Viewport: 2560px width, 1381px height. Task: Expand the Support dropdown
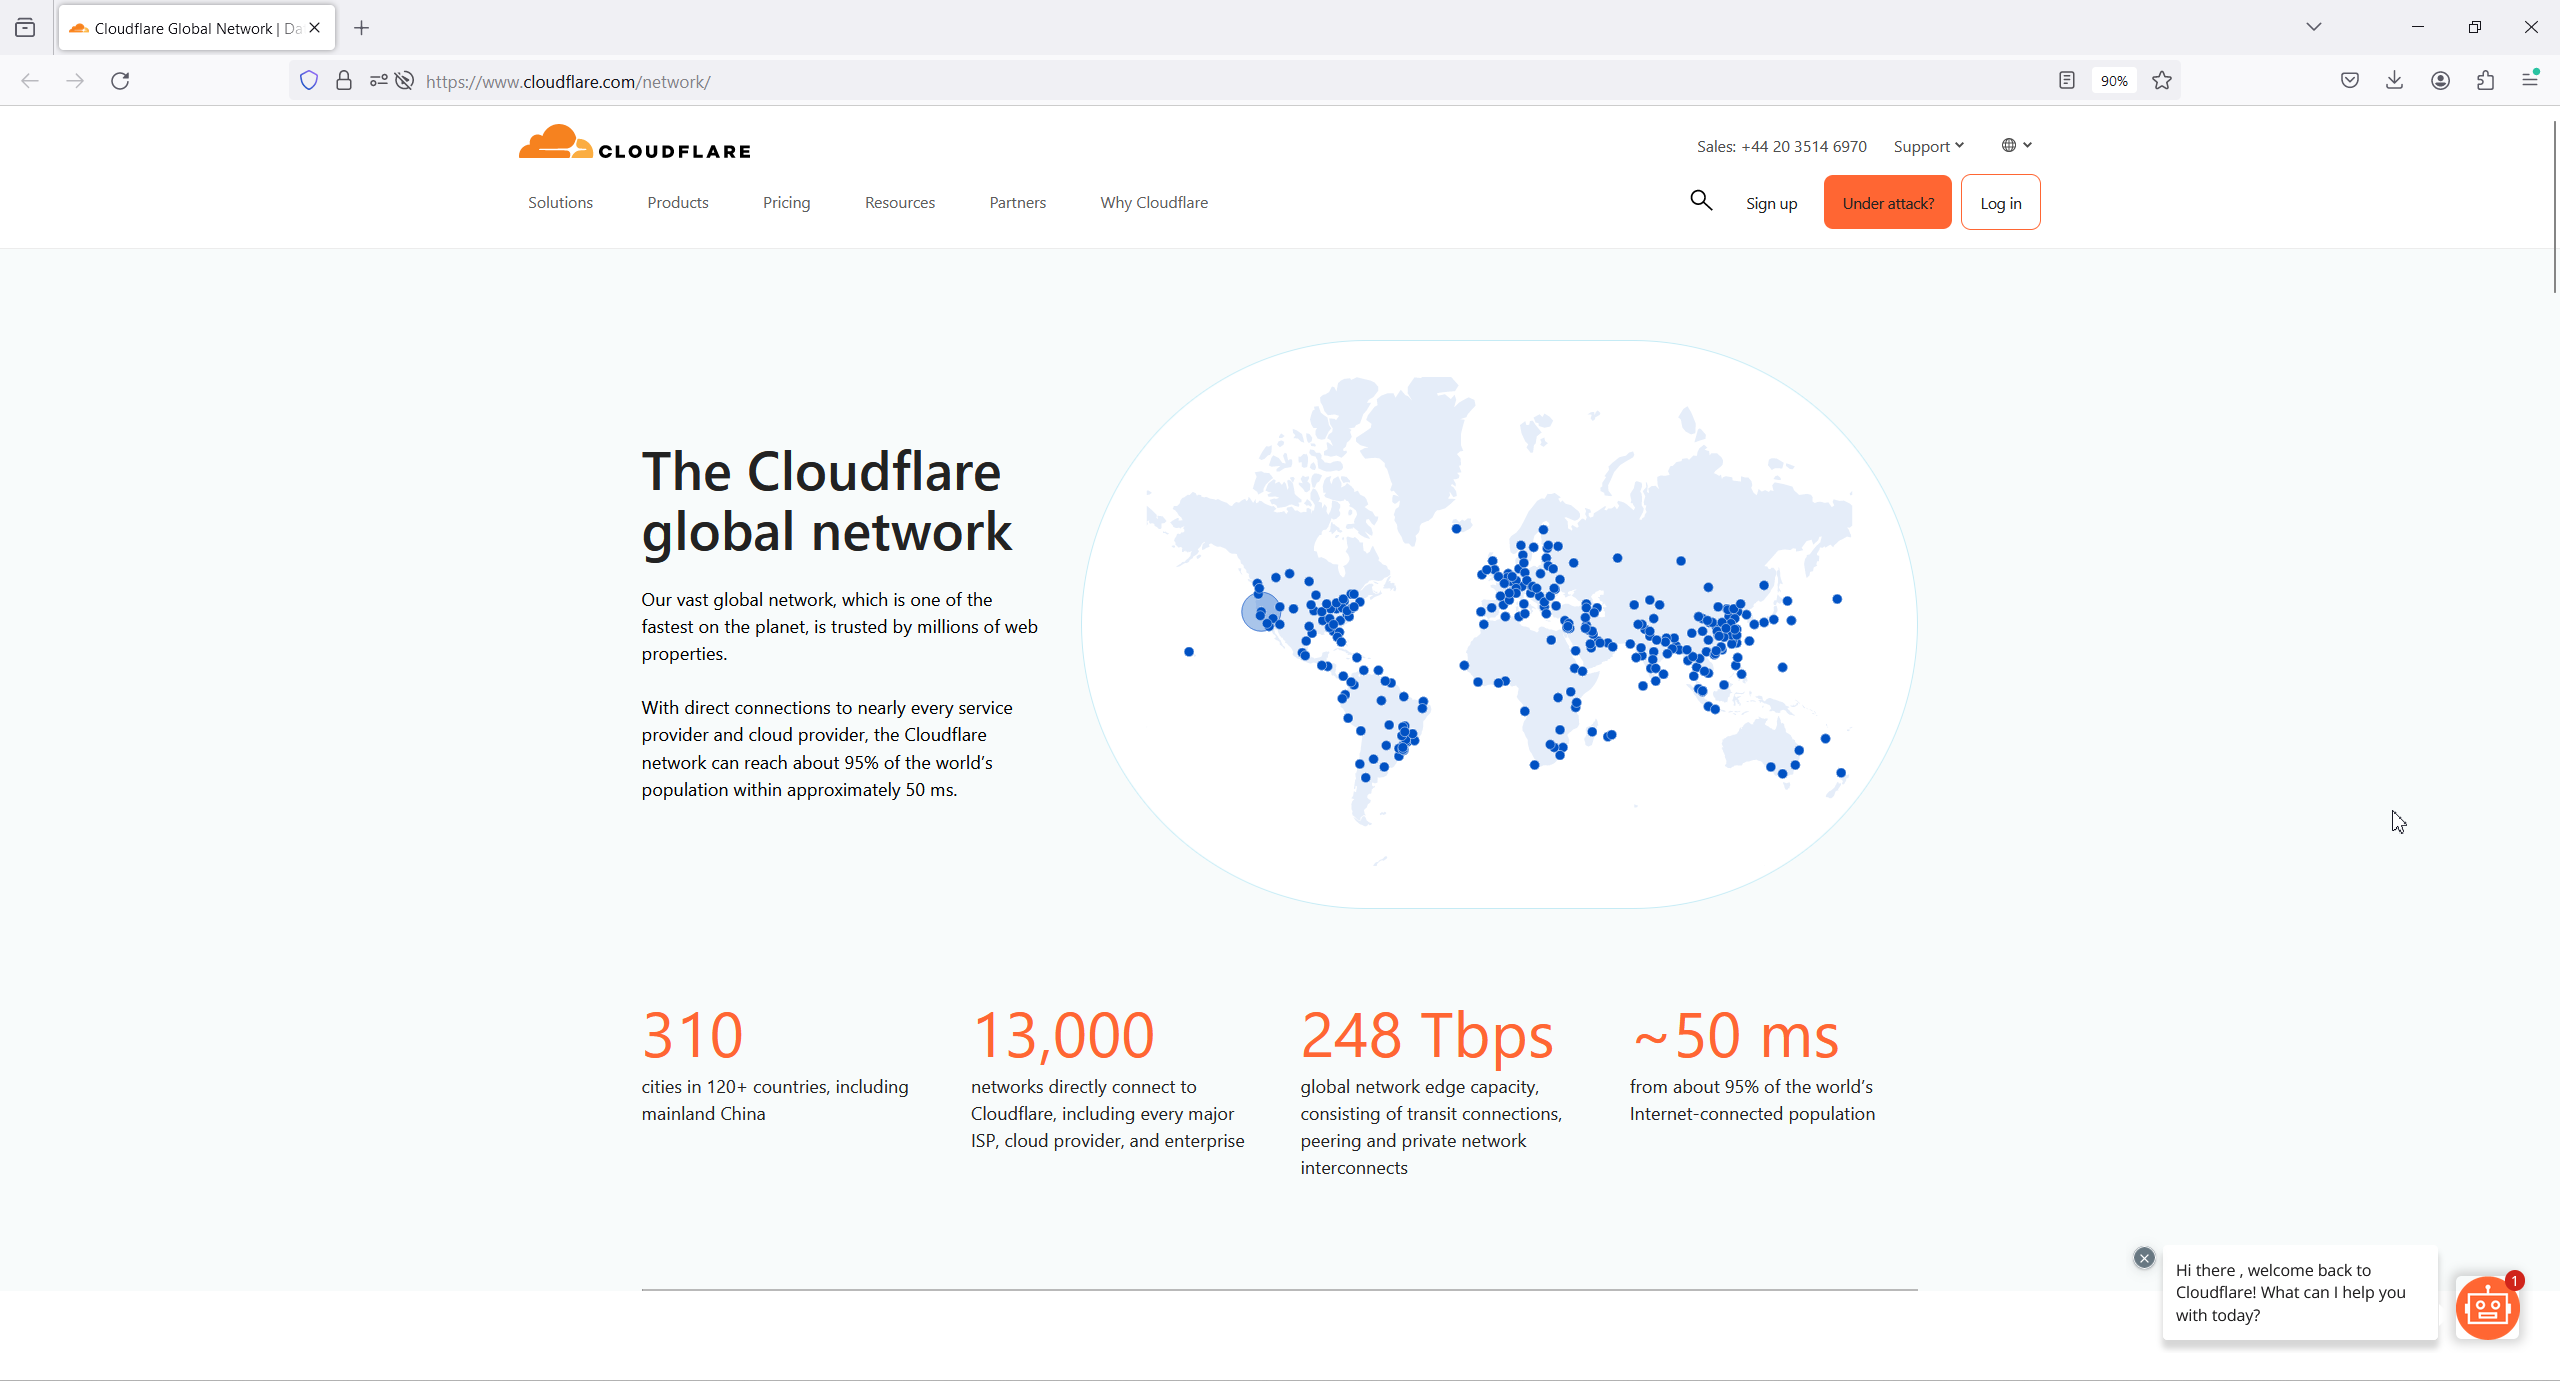[x=1928, y=146]
